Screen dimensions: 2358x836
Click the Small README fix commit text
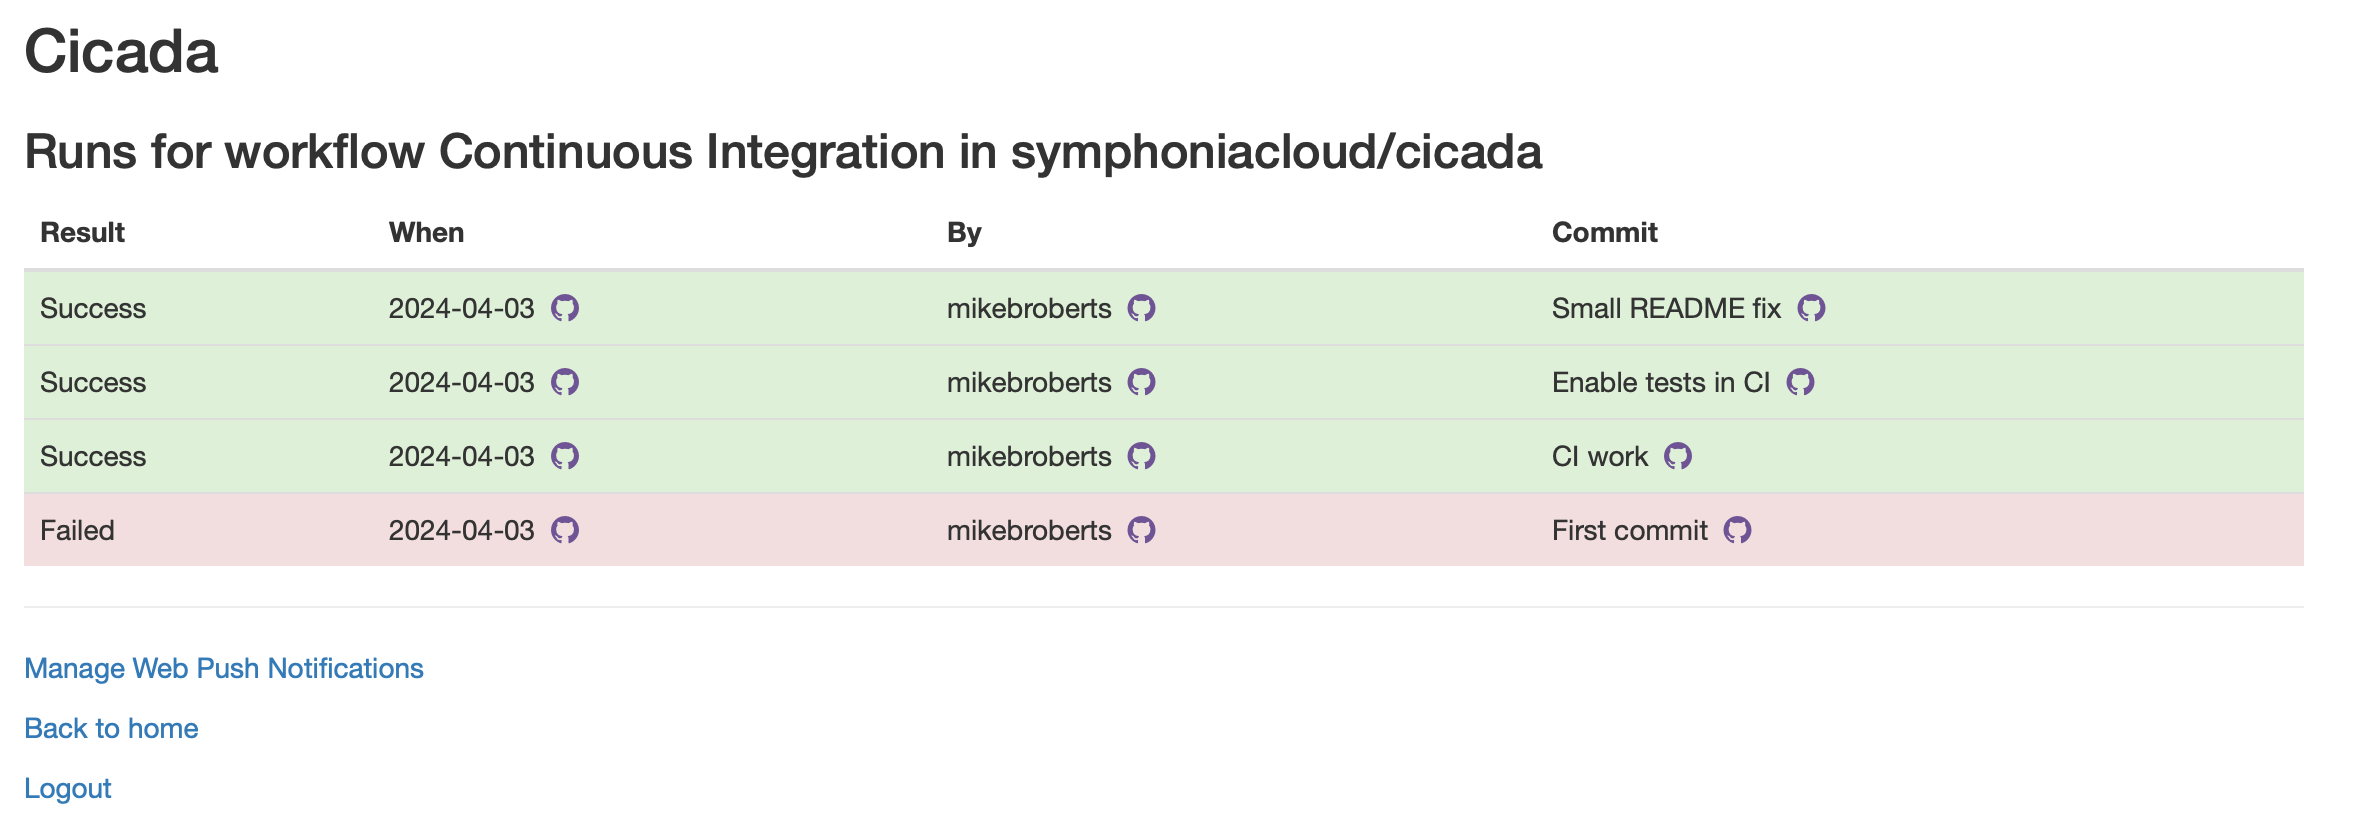click(x=1666, y=308)
